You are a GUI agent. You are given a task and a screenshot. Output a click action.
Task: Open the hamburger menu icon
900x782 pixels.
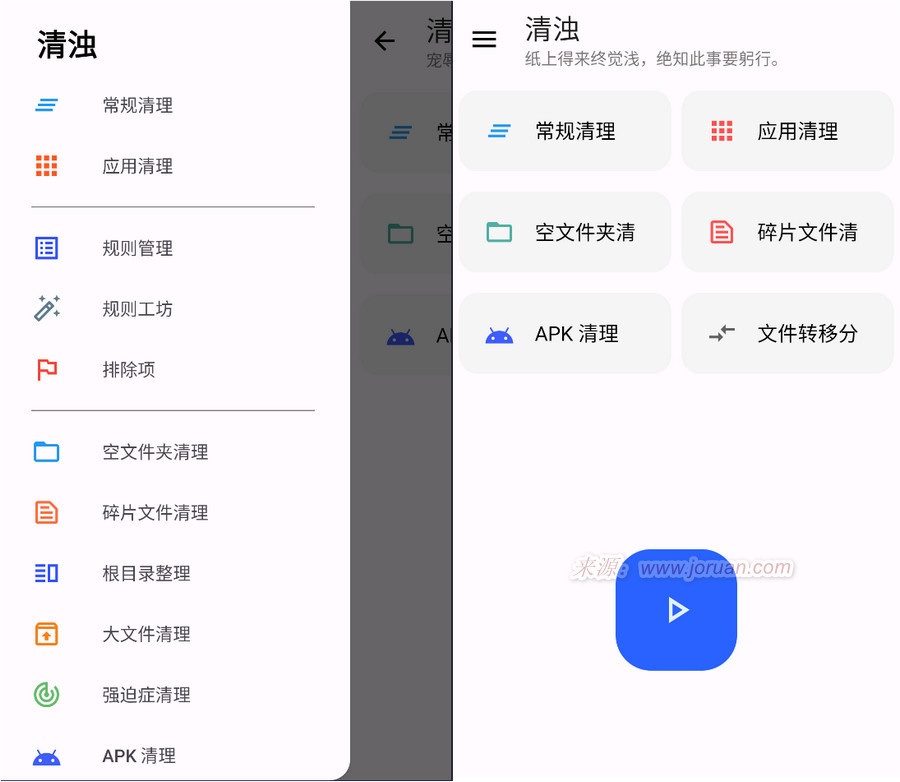pos(484,40)
